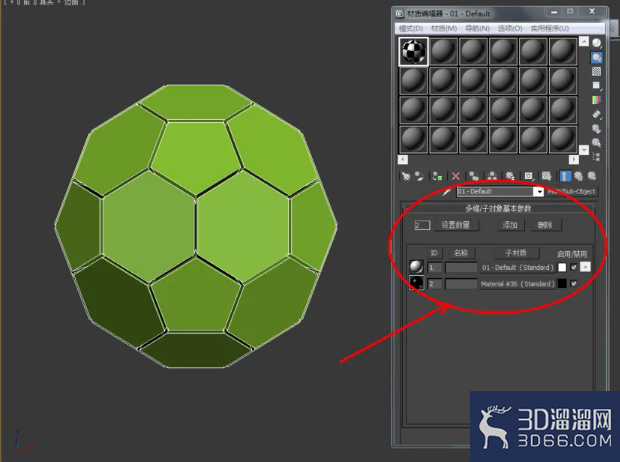Image resolution: width=620 pixels, height=462 pixels.
Task: Open sub-material Material #36 (Standard)
Action: [518, 284]
